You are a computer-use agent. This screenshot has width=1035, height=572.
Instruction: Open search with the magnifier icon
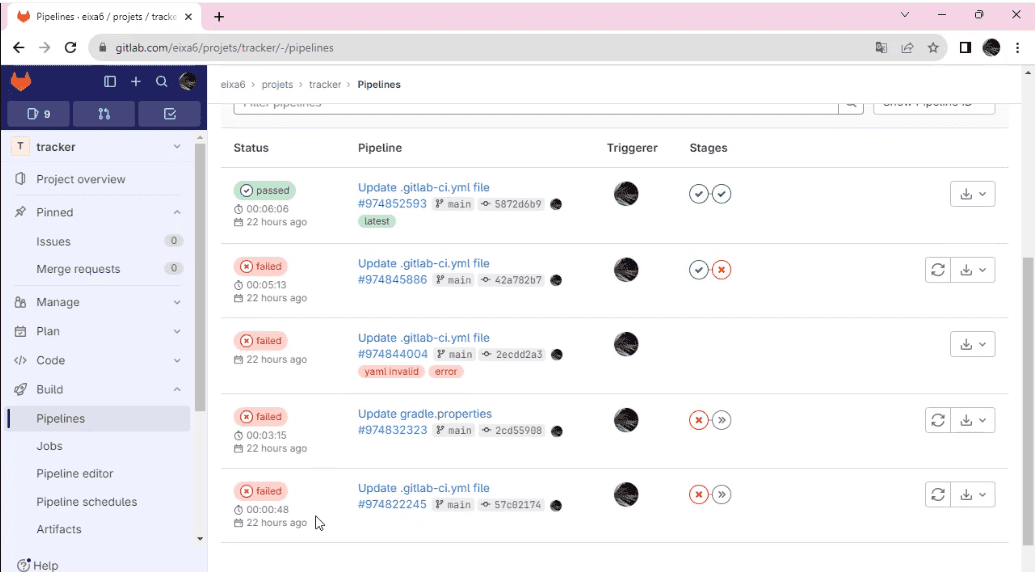162,82
